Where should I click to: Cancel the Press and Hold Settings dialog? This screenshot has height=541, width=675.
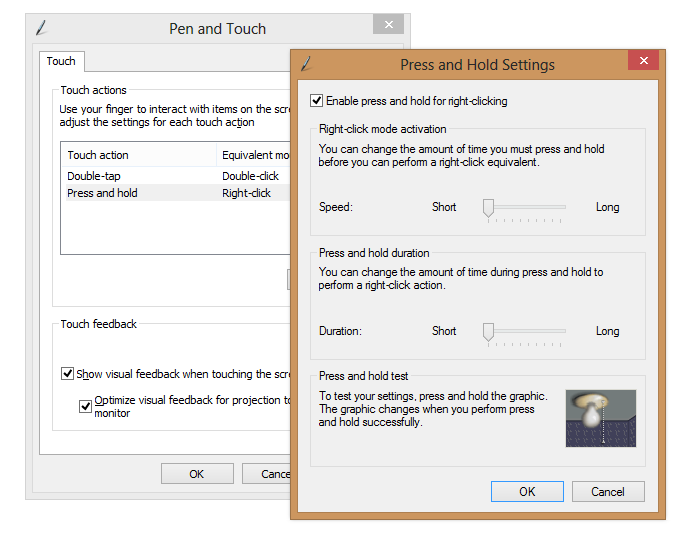point(608,491)
